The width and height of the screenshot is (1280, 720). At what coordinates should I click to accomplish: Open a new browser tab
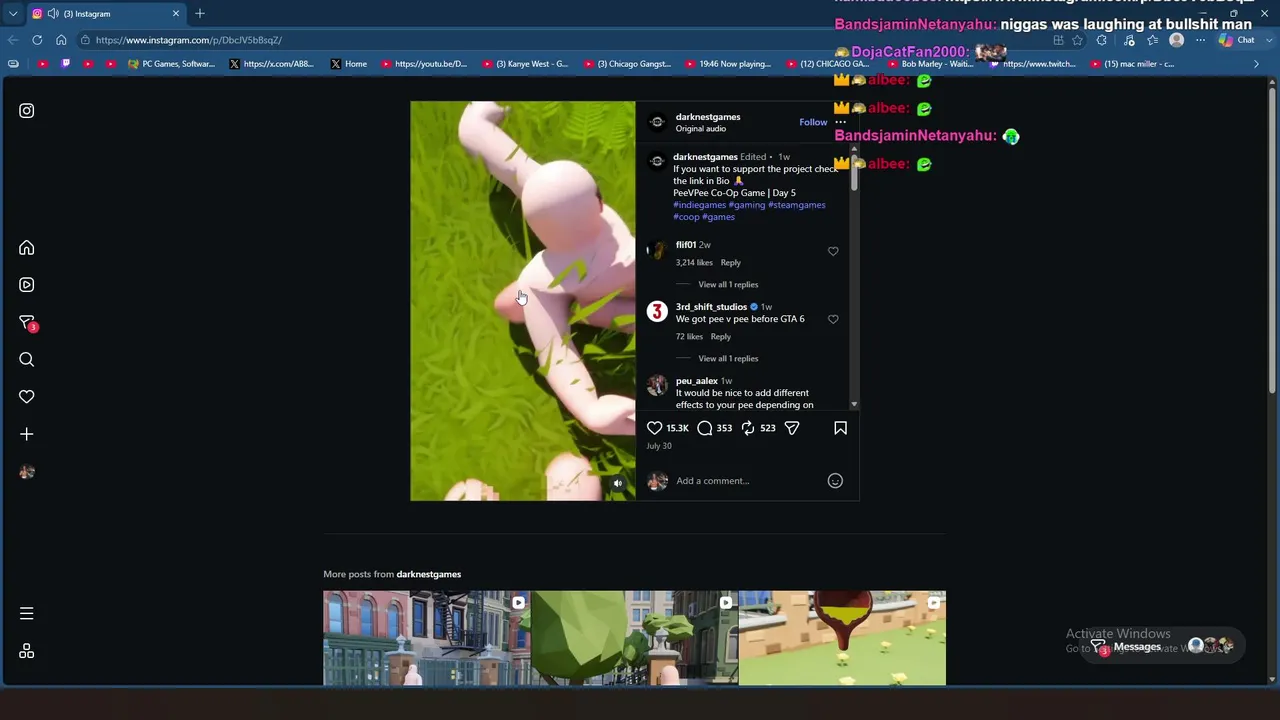click(200, 13)
